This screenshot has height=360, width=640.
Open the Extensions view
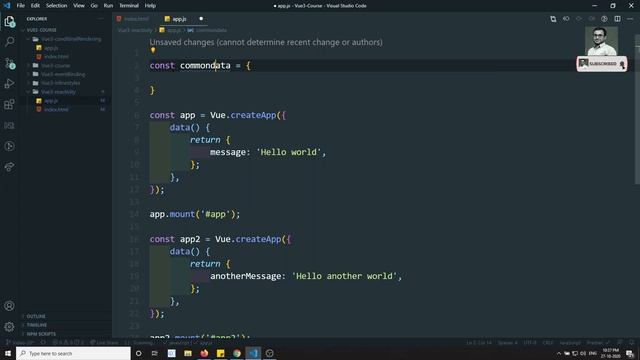pyautogui.click(x=9, y=104)
